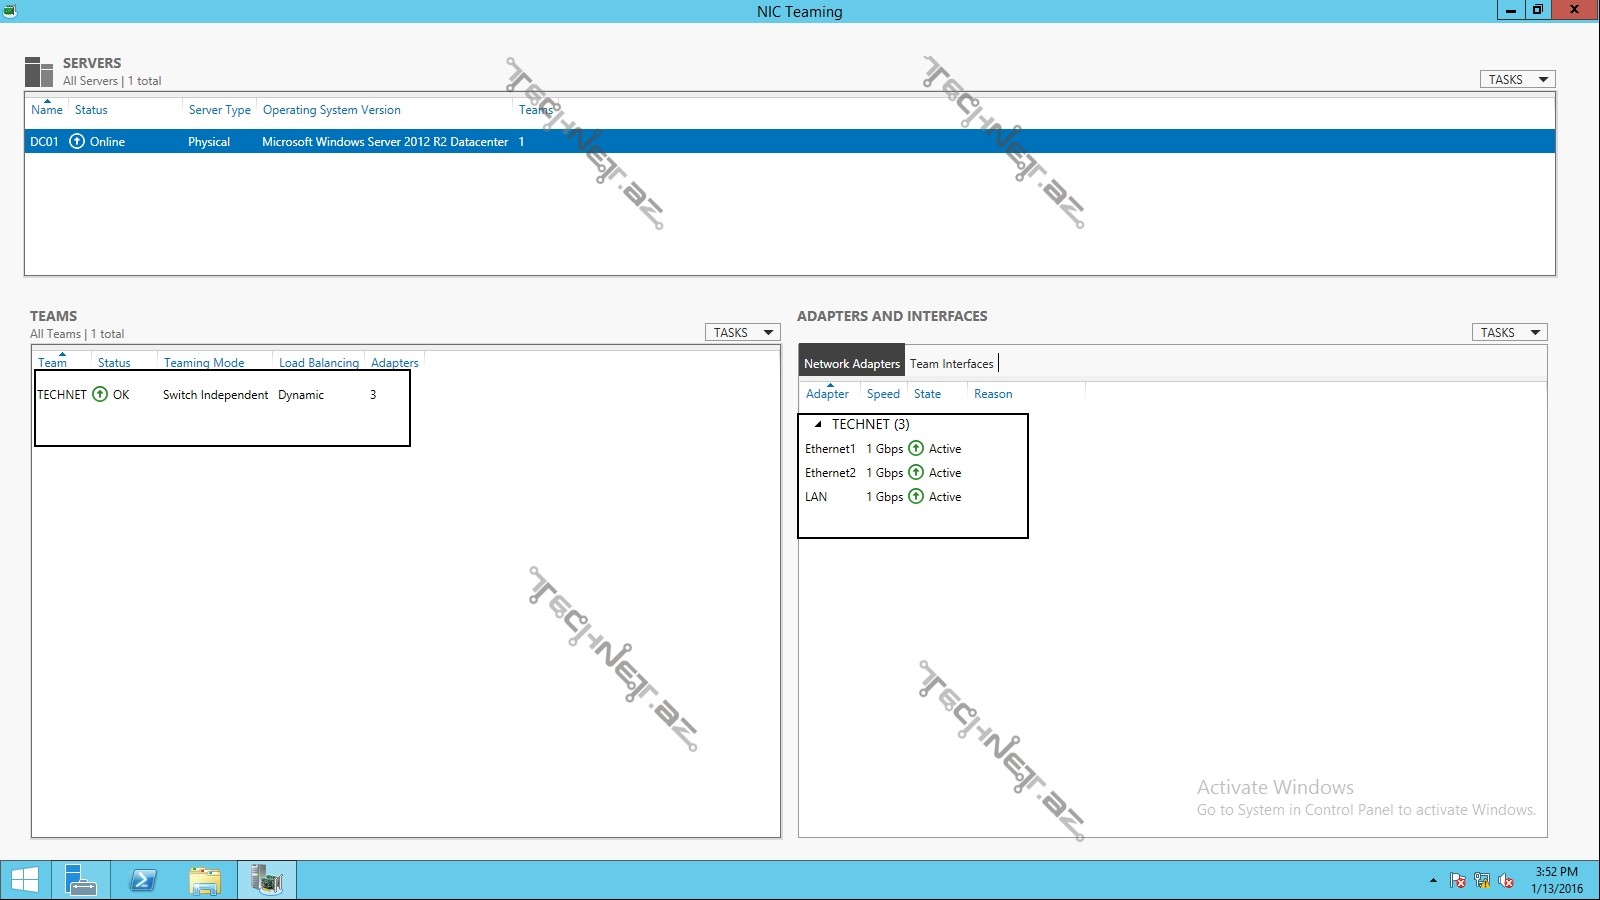Open the Servers TASKS dropdown
The image size is (1600, 900).
coord(1517,80)
